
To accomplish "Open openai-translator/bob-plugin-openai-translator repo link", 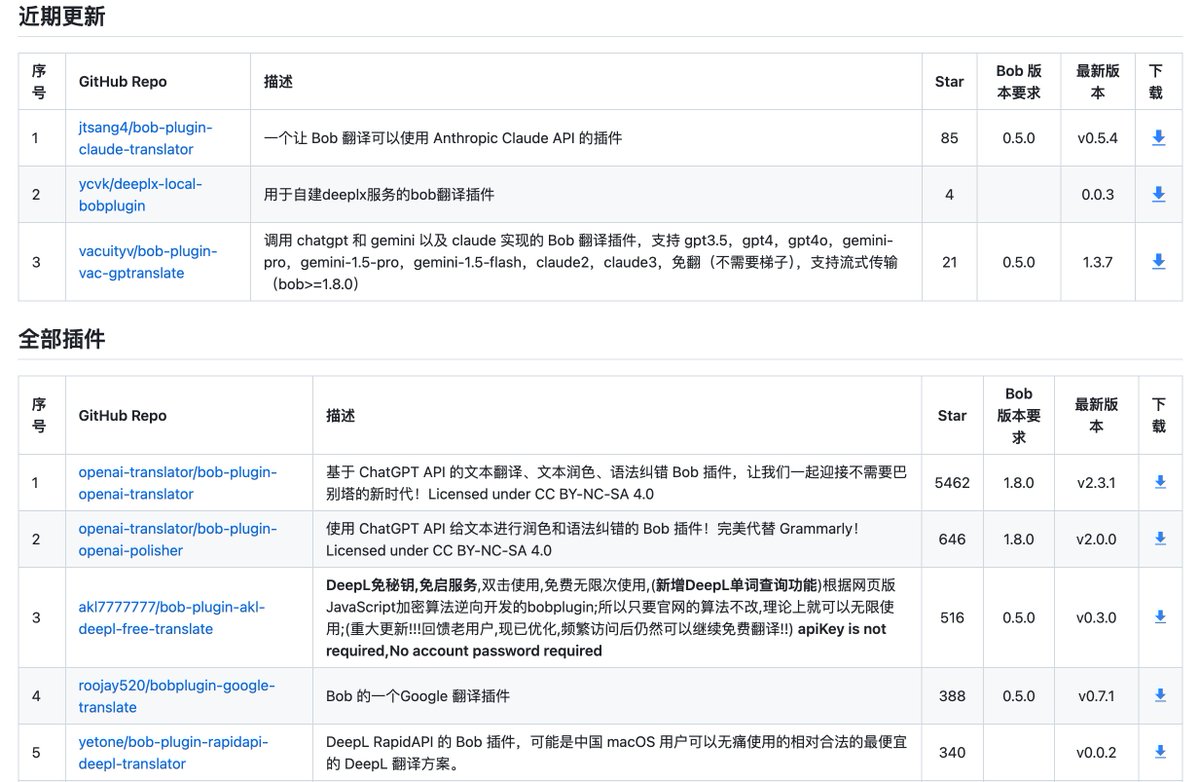I will tap(178, 482).
